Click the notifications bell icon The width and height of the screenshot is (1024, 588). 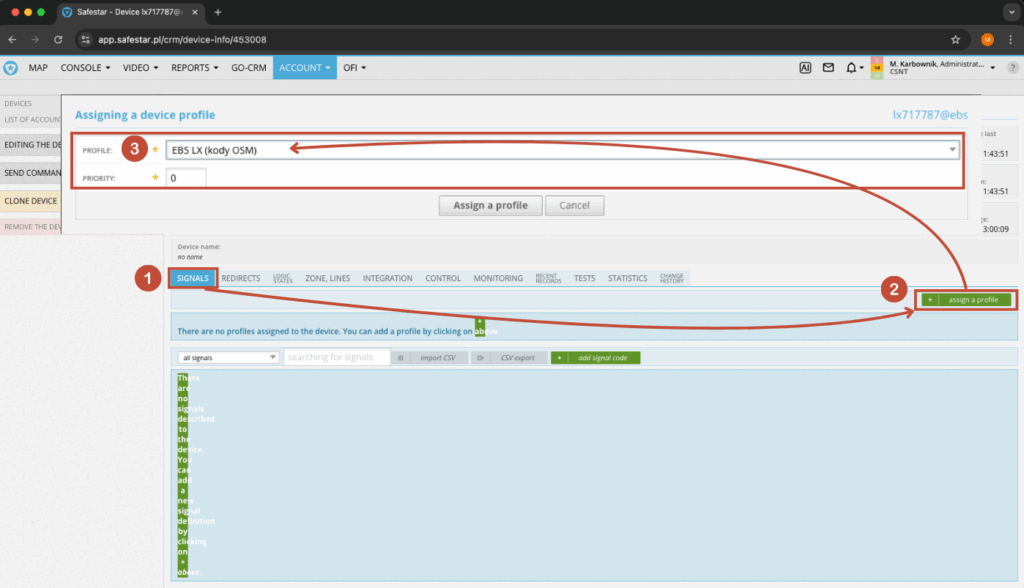tap(851, 68)
